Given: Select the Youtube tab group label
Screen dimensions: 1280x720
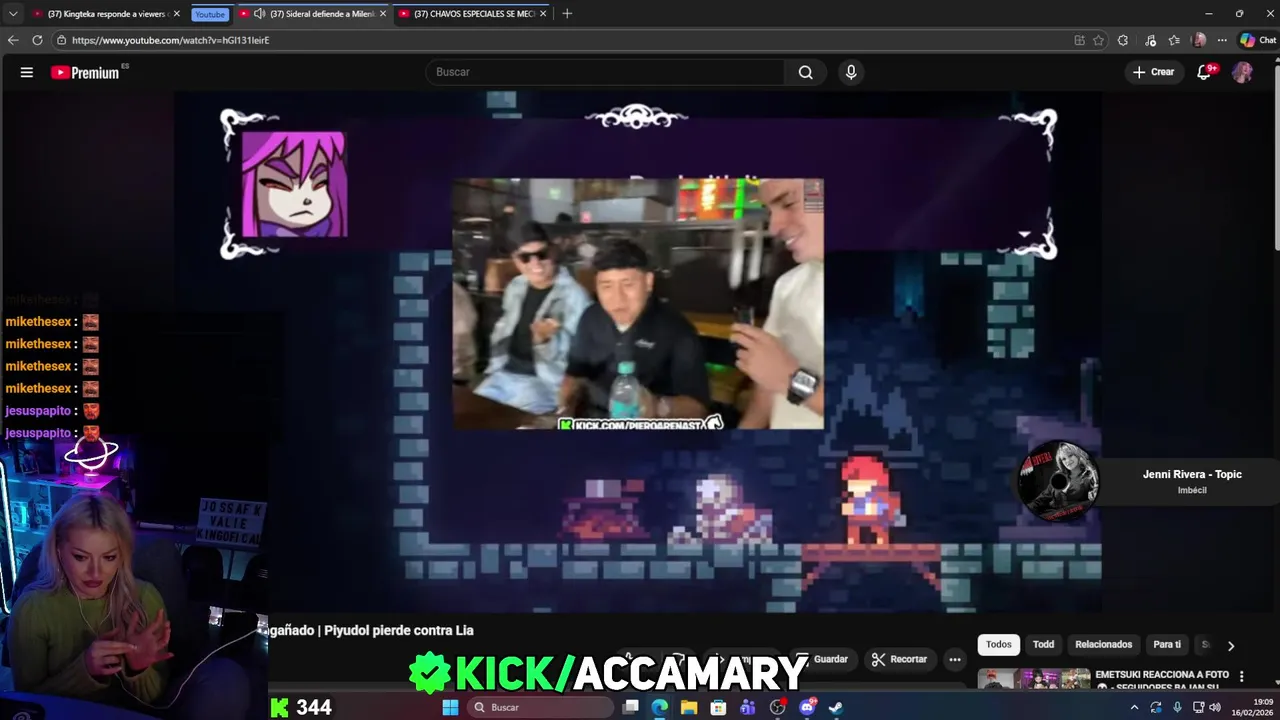Looking at the screenshot, I should 210,14.
